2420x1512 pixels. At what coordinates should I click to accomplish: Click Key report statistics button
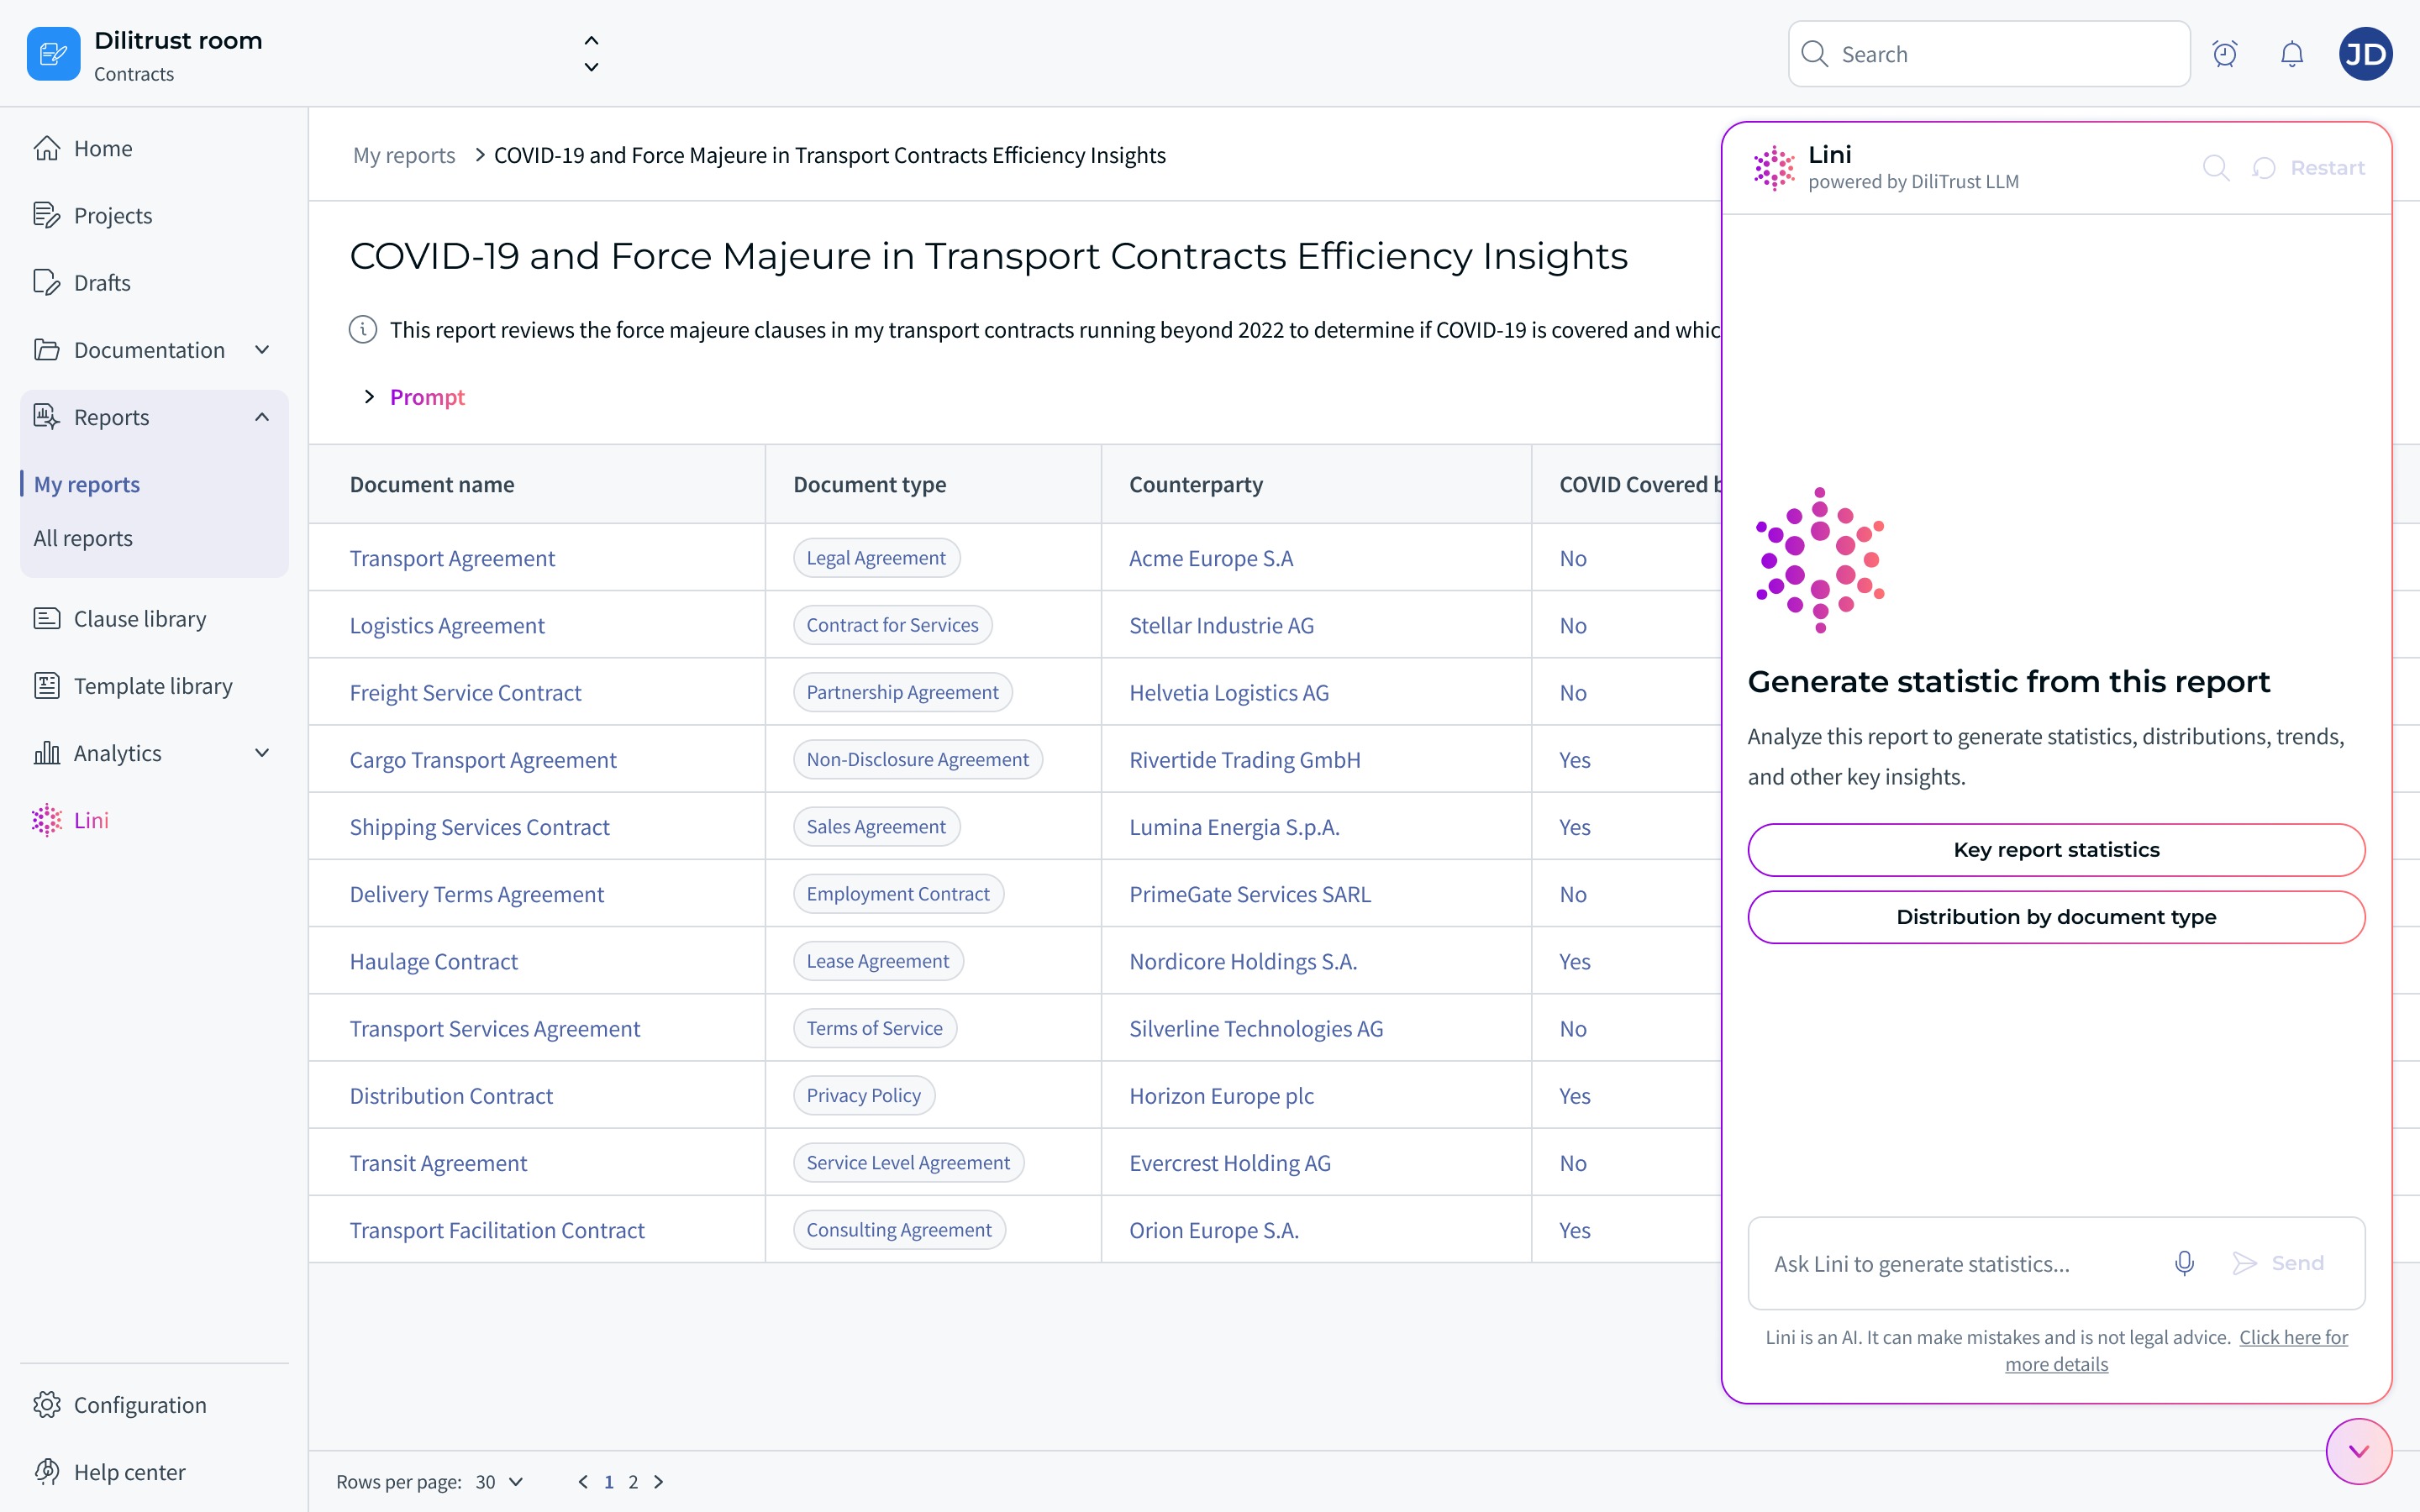click(x=2056, y=849)
